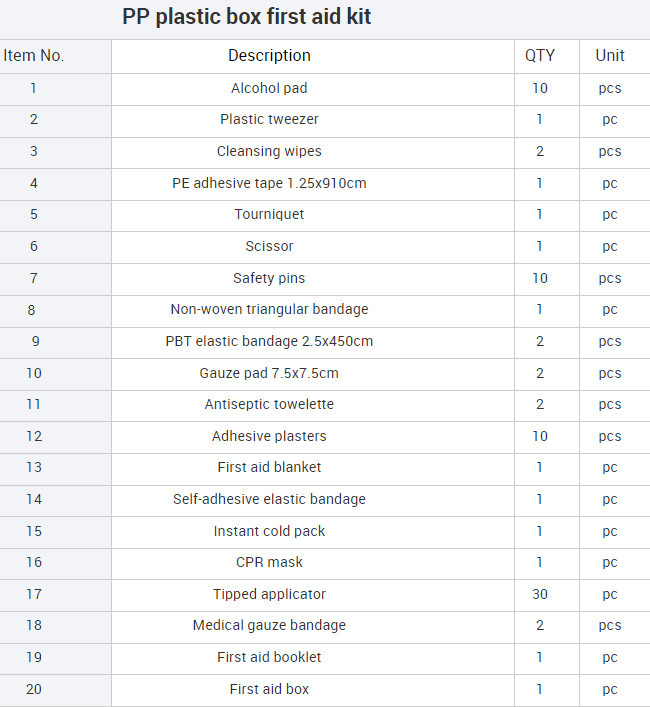Click 'Non-woven triangular bandage' cell
650x707 pixels.
pyautogui.click(x=269, y=309)
